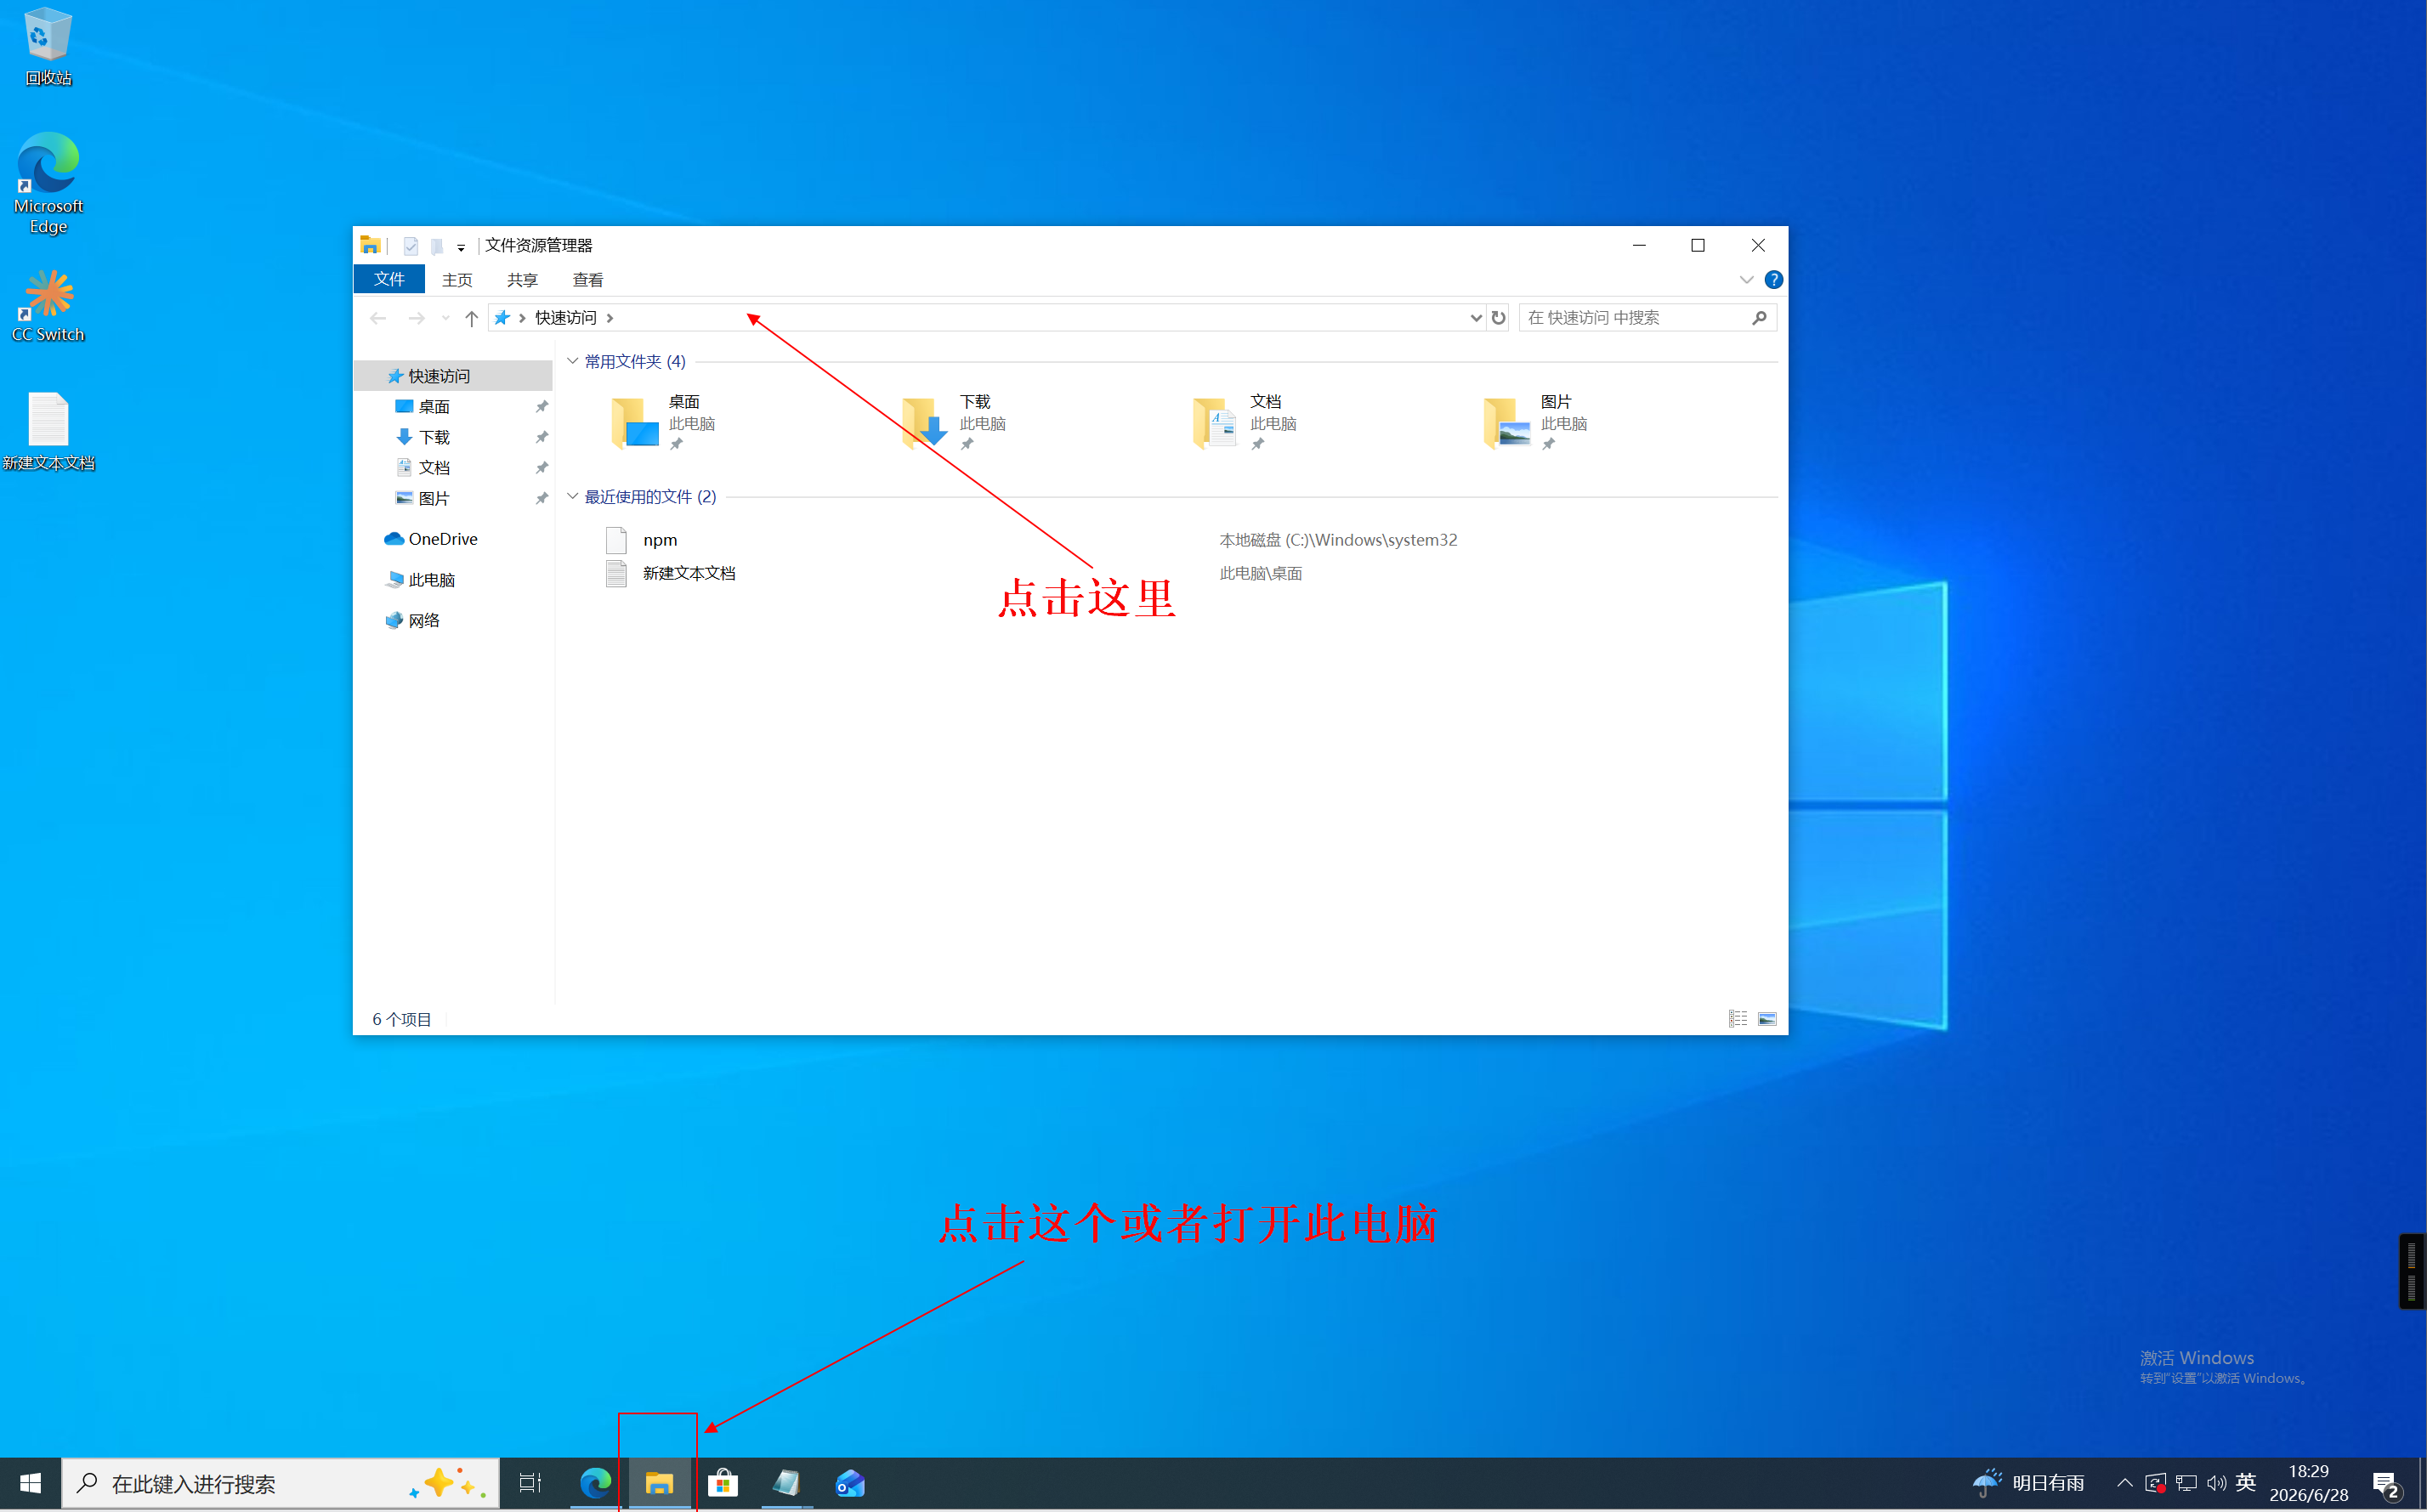Launch Microsoft Edge from the desktop
Screen dimensions: 2427x1512
point(48,184)
